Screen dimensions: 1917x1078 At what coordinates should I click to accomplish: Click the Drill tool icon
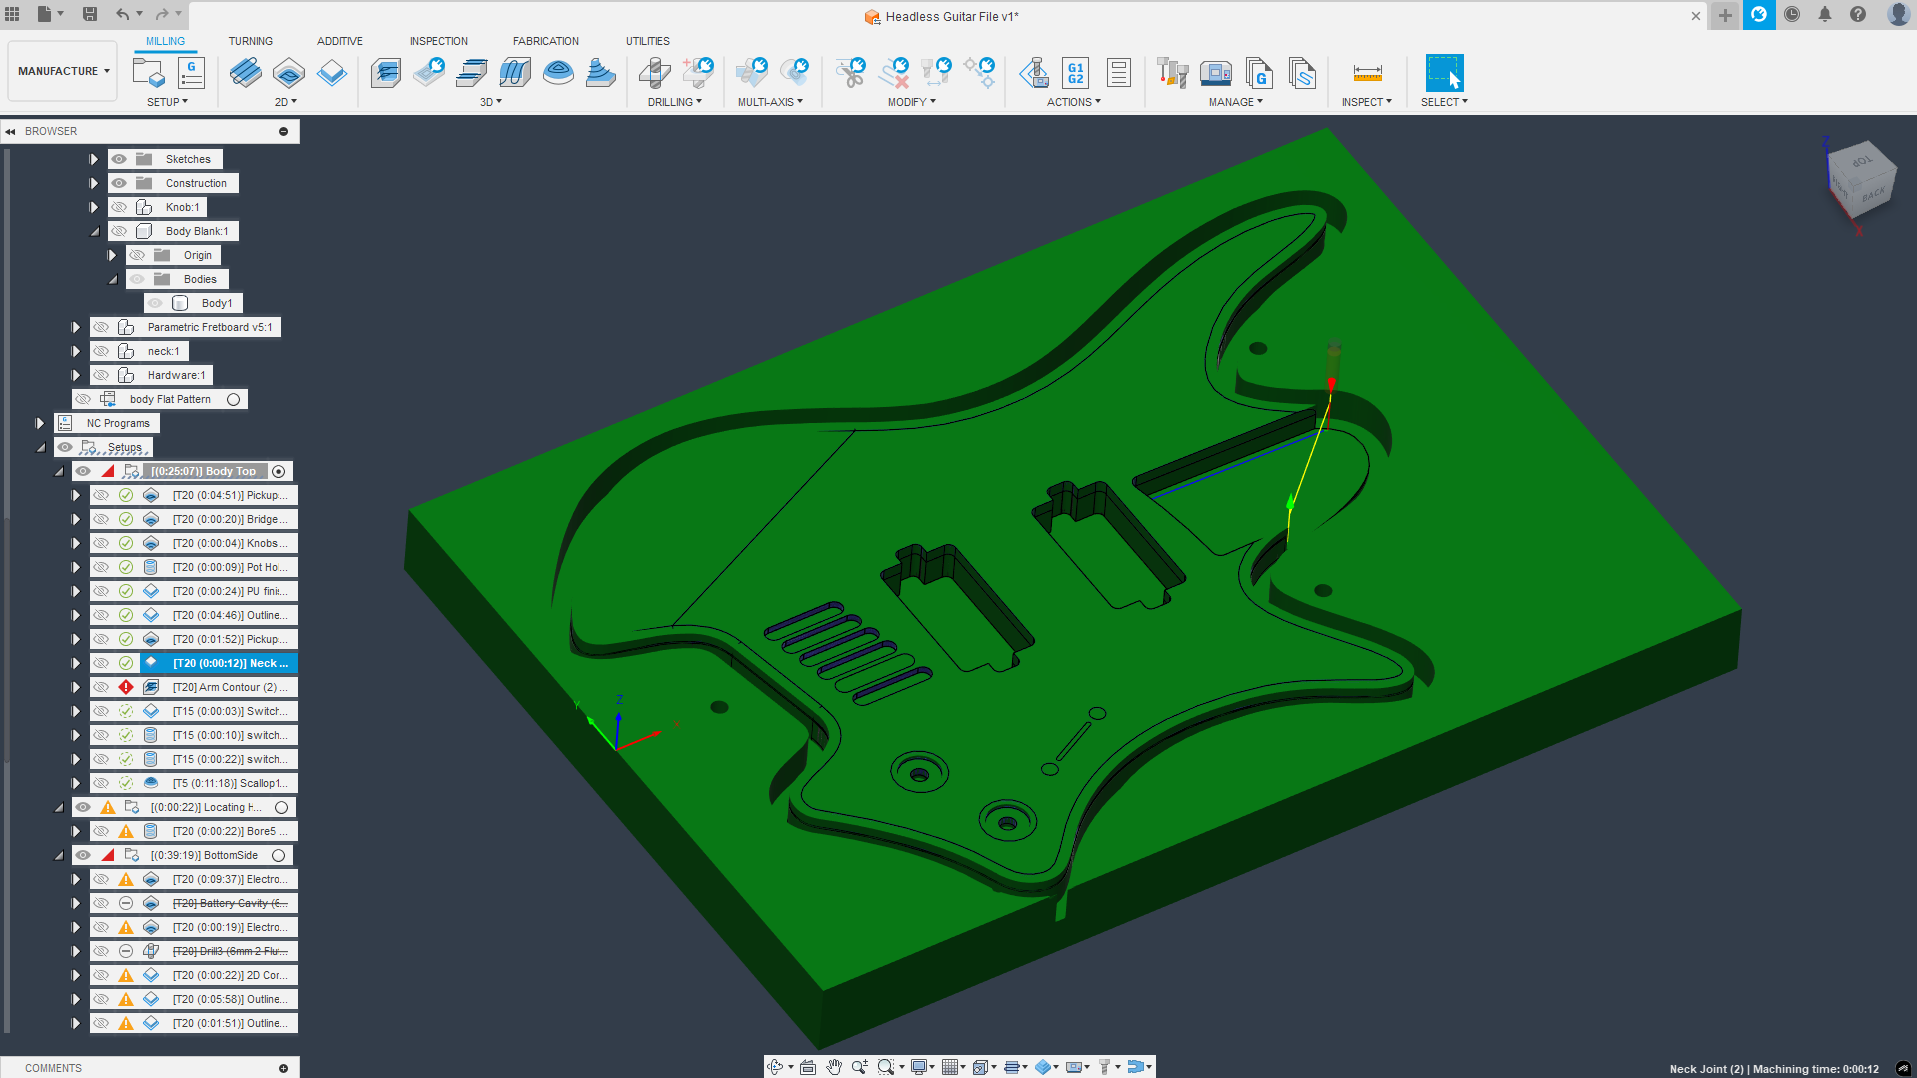655,73
